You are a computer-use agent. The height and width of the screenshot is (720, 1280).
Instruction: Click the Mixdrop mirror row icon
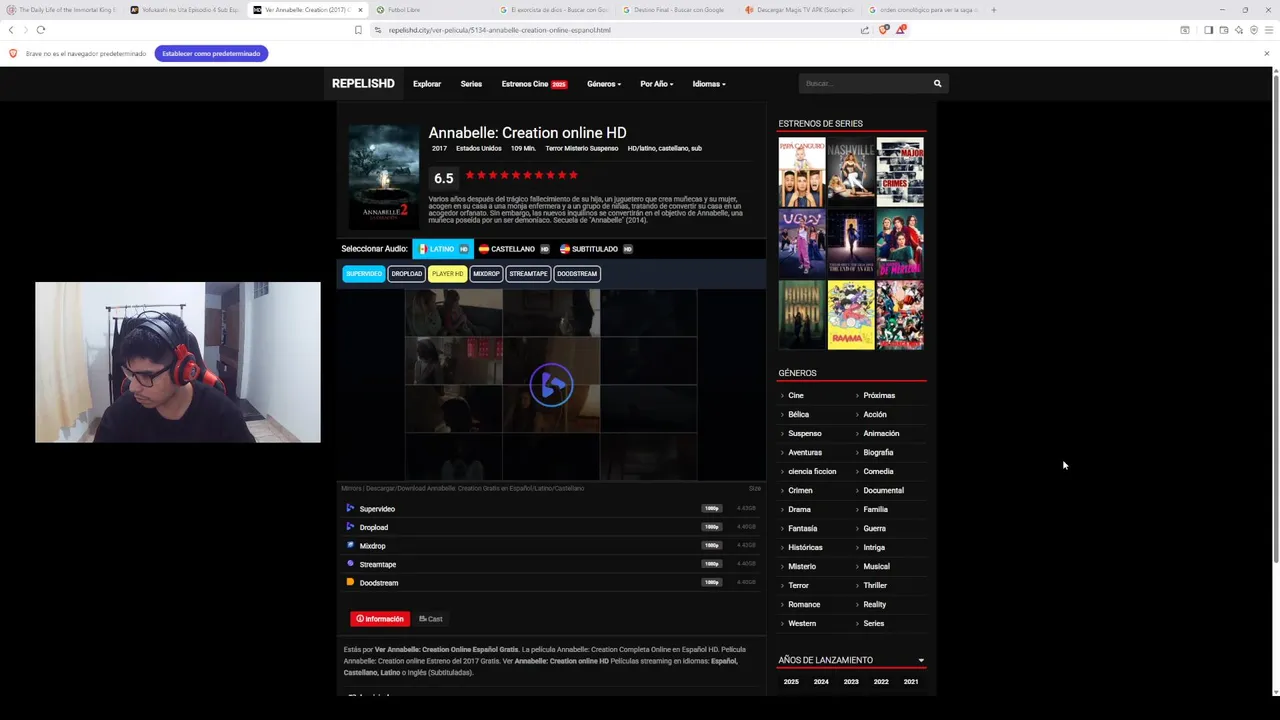pyautogui.click(x=350, y=545)
